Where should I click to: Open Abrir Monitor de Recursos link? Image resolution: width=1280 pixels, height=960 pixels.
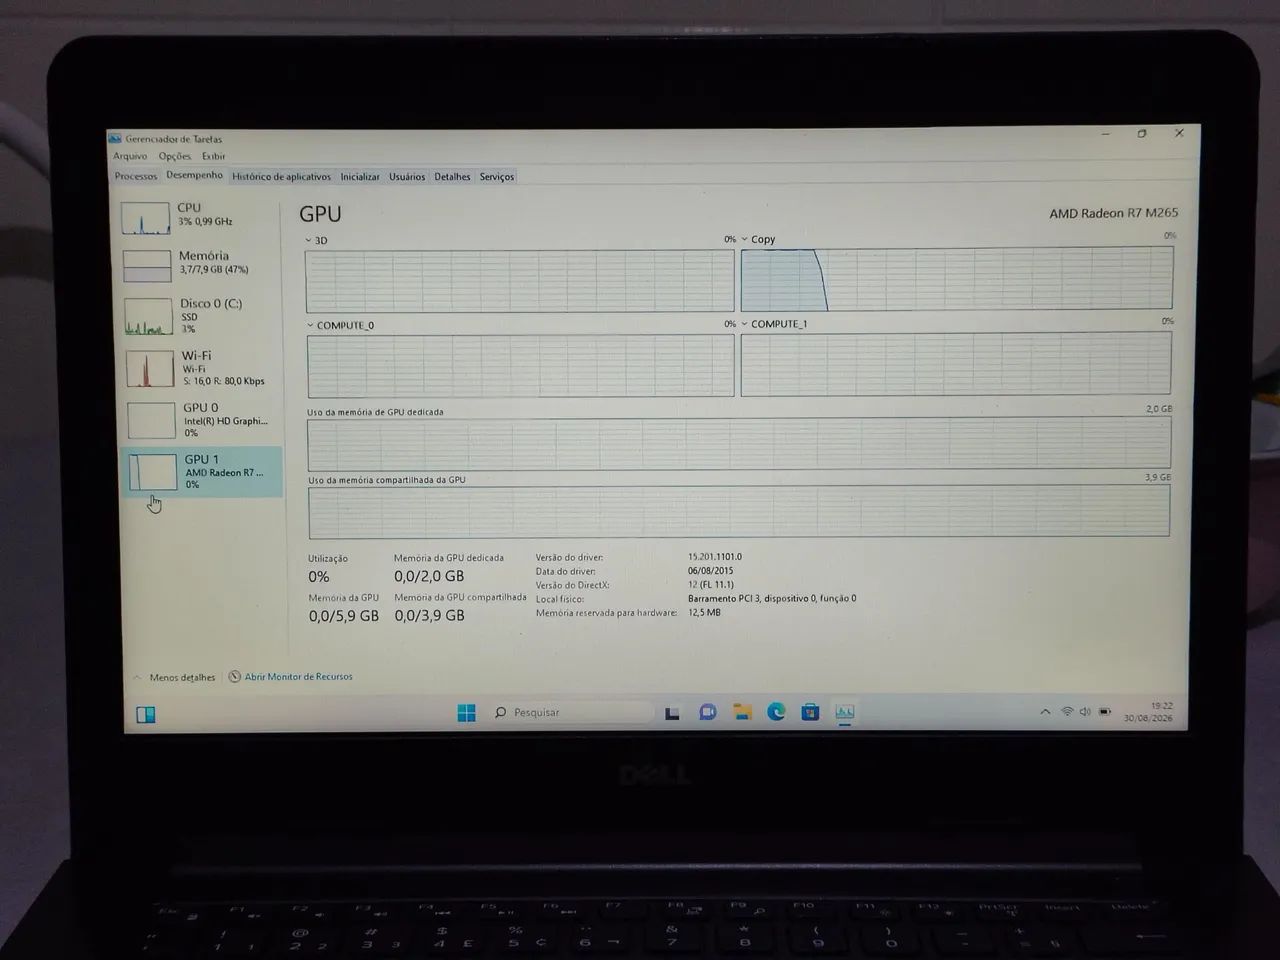(299, 677)
